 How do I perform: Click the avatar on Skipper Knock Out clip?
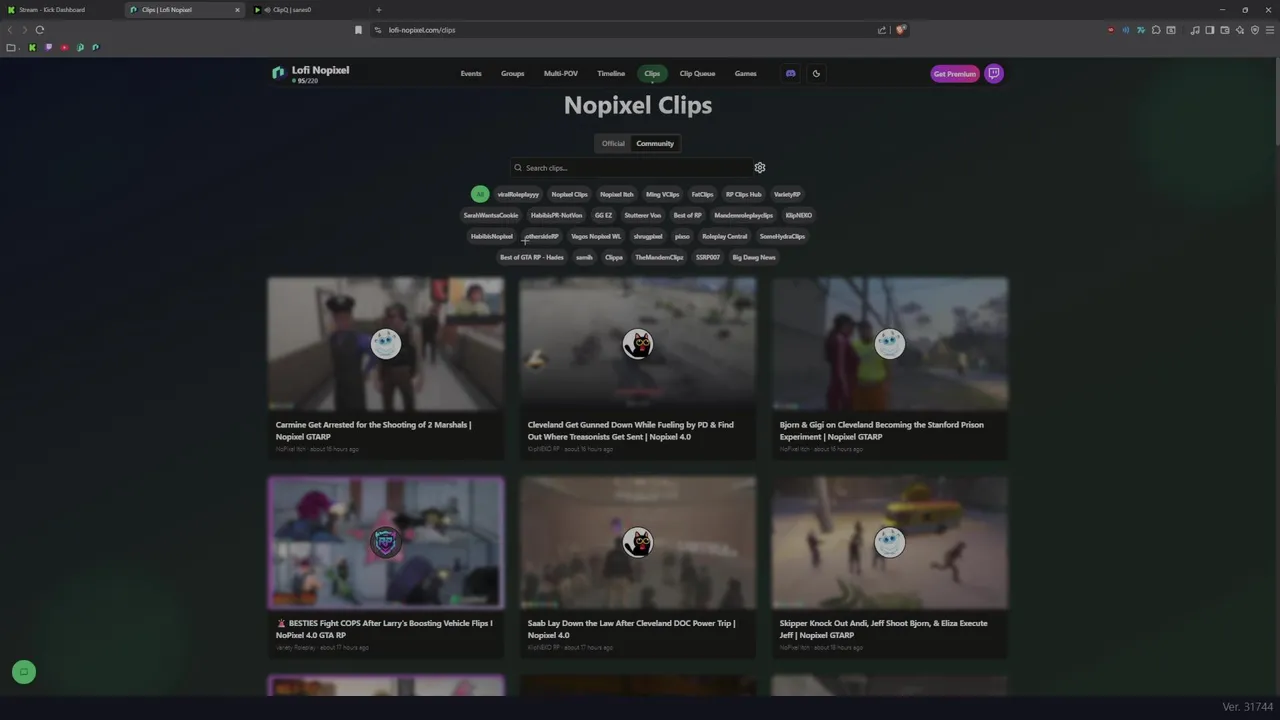(890, 542)
